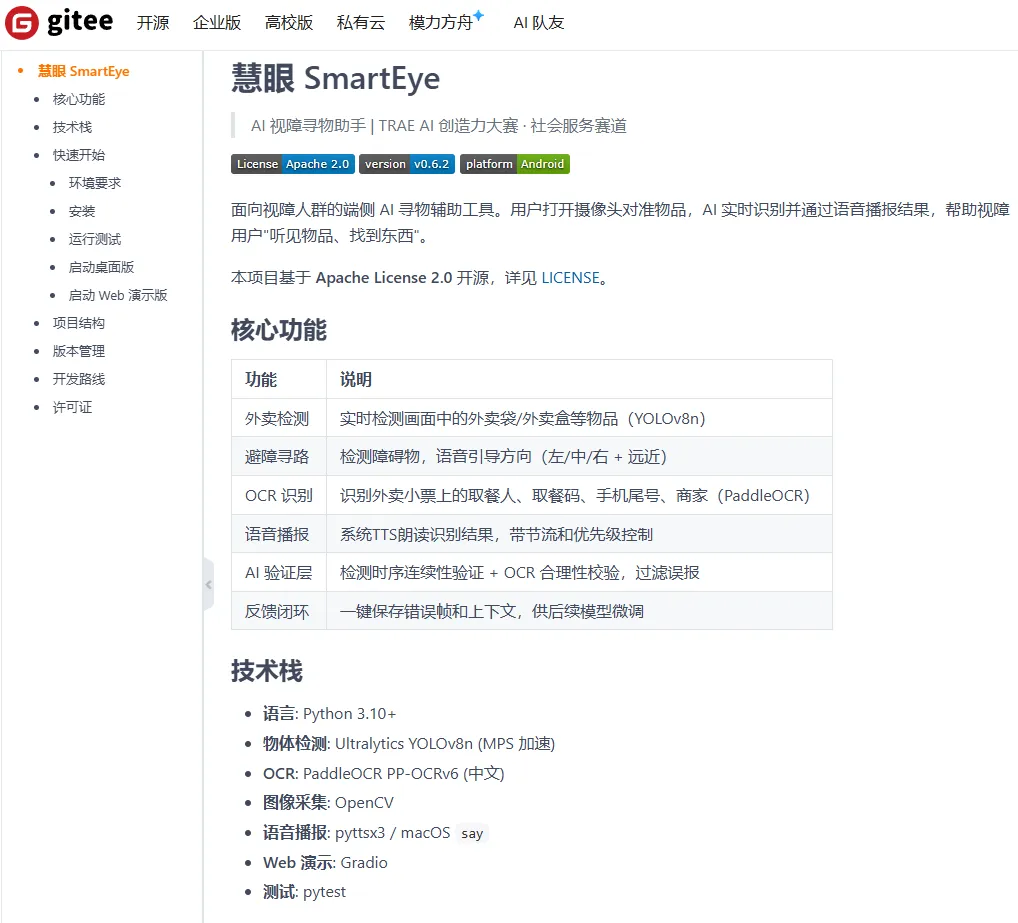Click the 避障寻路 table cell
The image size is (1018, 923).
(279, 457)
